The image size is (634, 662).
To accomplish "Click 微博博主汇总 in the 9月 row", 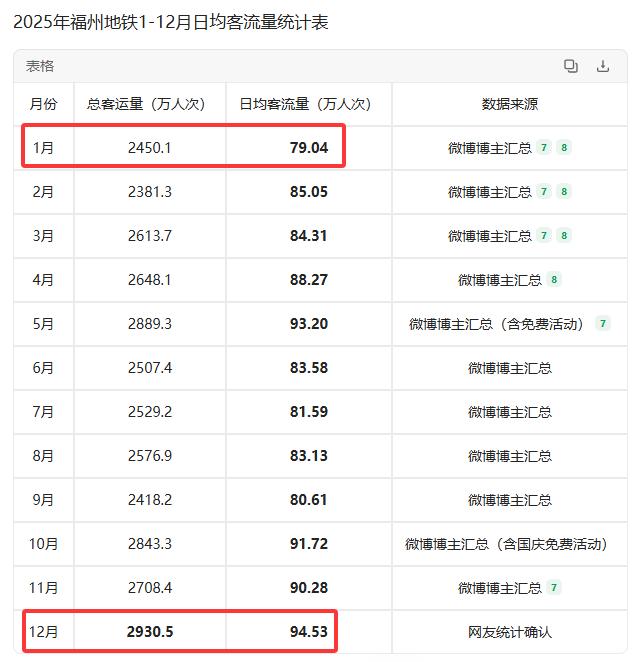I will click(510, 500).
